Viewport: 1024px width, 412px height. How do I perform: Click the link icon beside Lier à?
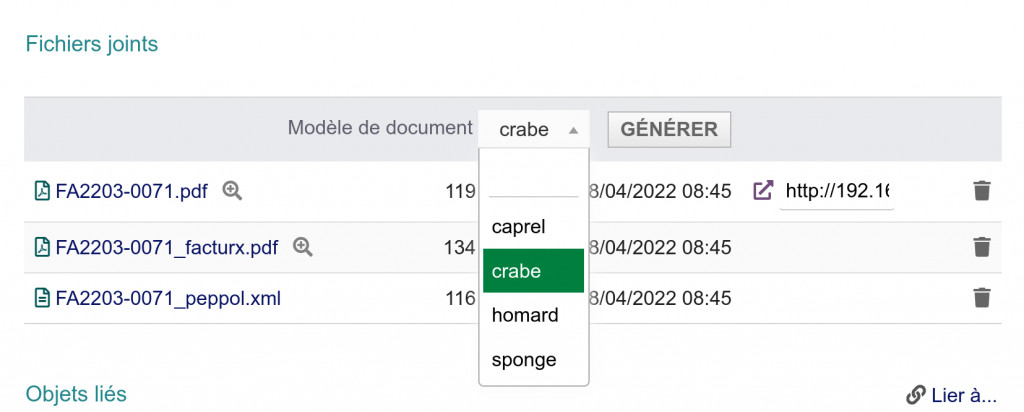pyautogui.click(x=915, y=395)
